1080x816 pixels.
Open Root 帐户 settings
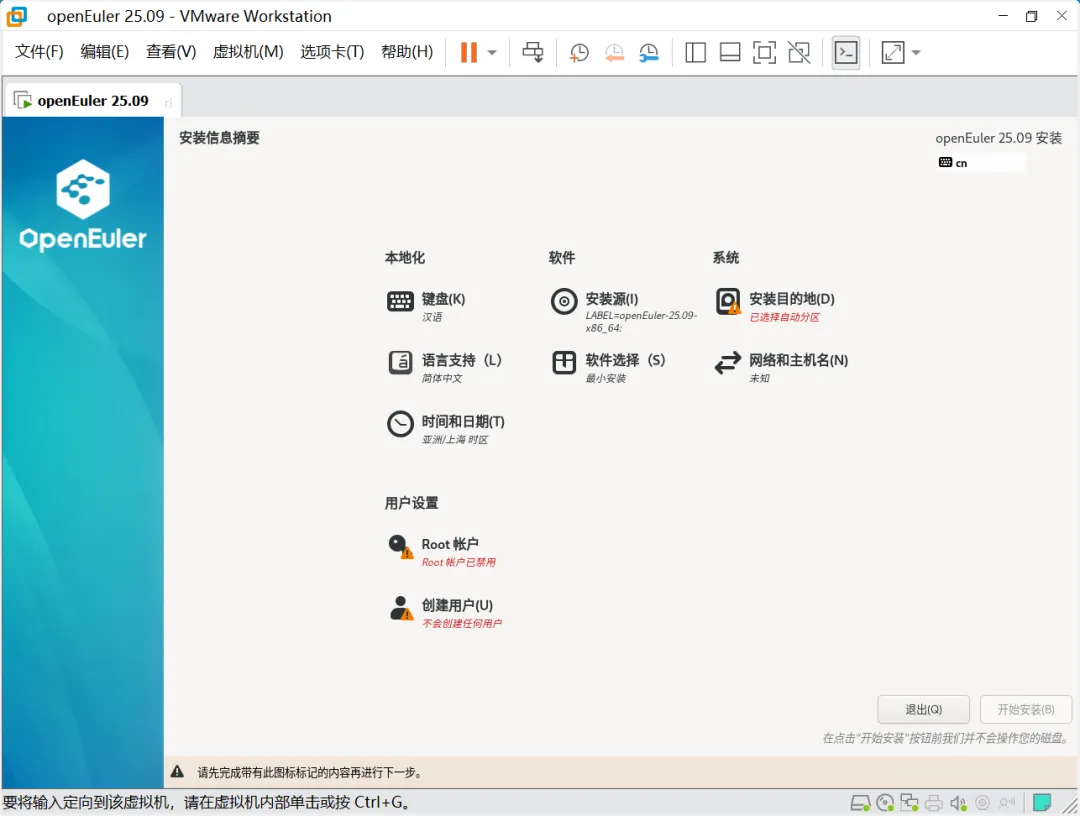coord(442,551)
